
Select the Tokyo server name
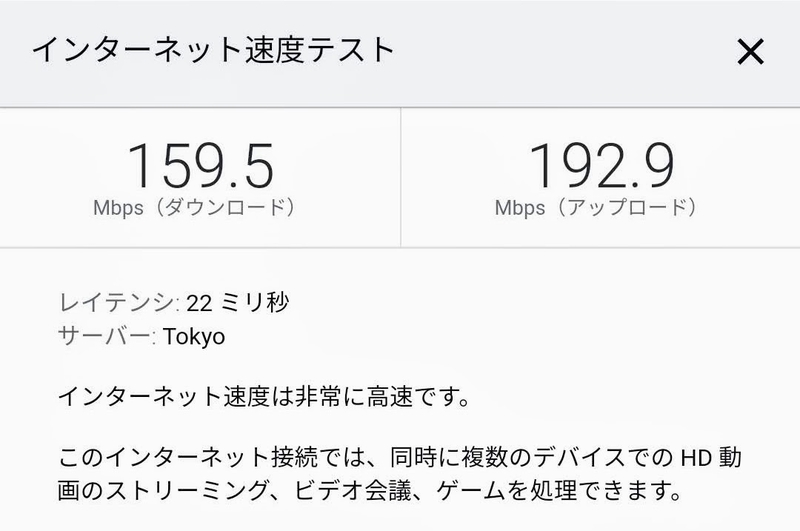pos(194,337)
